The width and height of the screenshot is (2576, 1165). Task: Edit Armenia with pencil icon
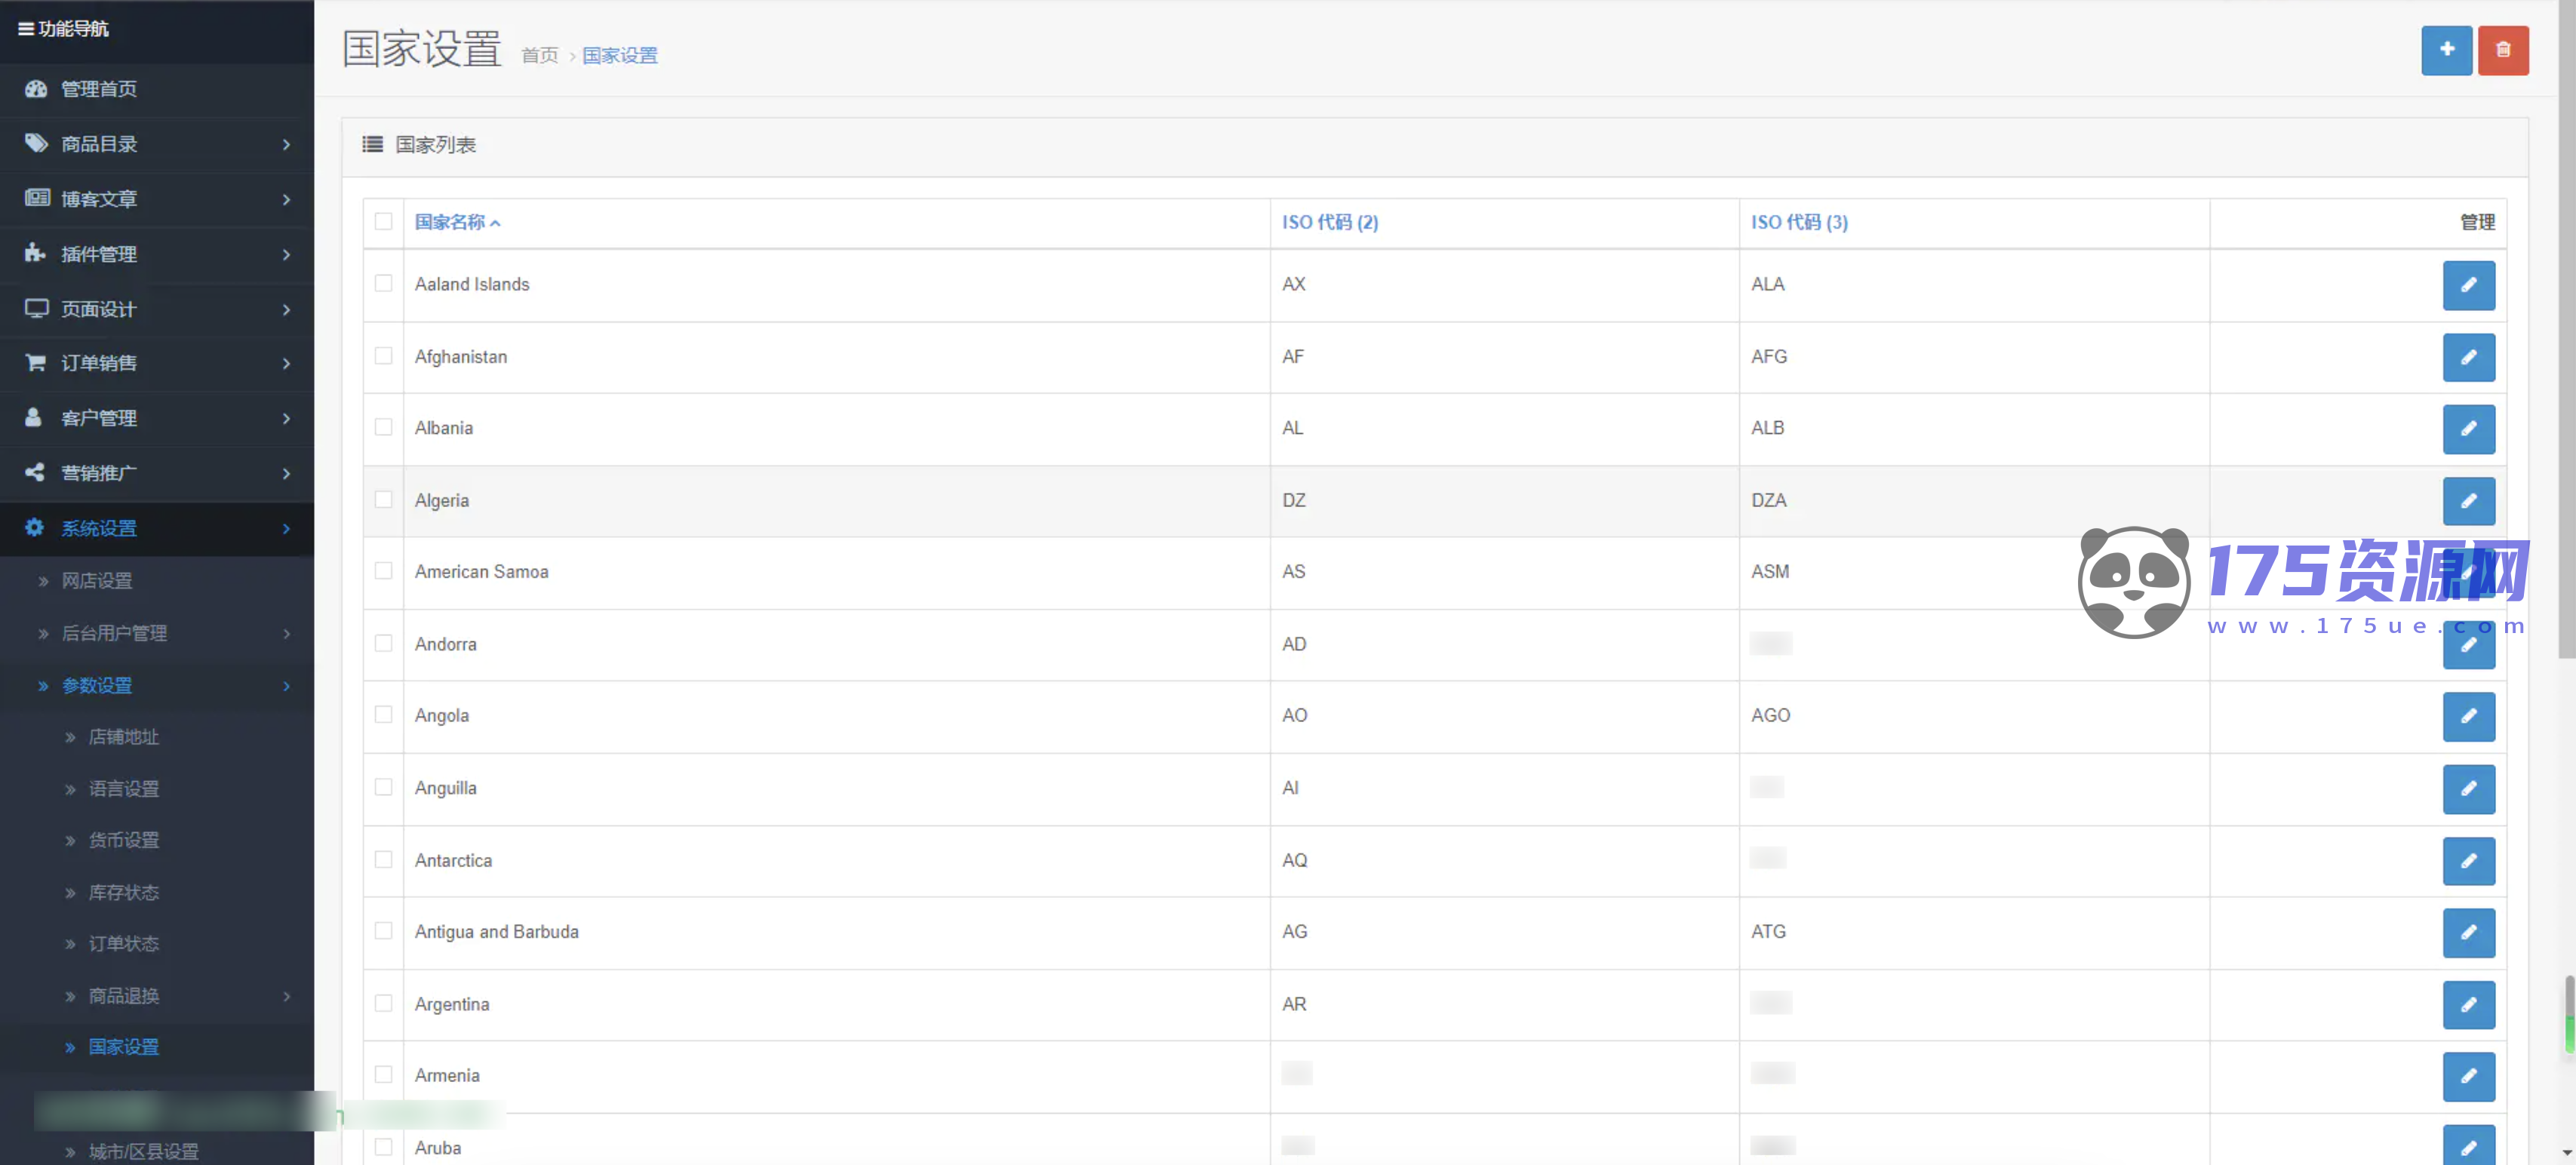pos(2468,1076)
